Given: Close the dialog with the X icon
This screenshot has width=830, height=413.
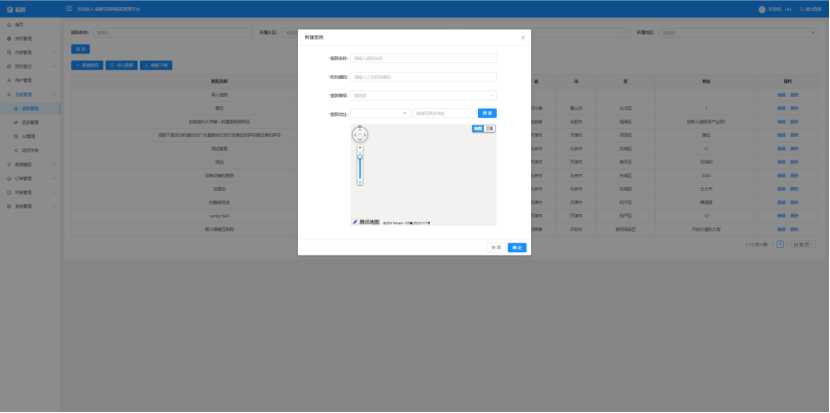Looking at the screenshot, I should tap(523, 37).
